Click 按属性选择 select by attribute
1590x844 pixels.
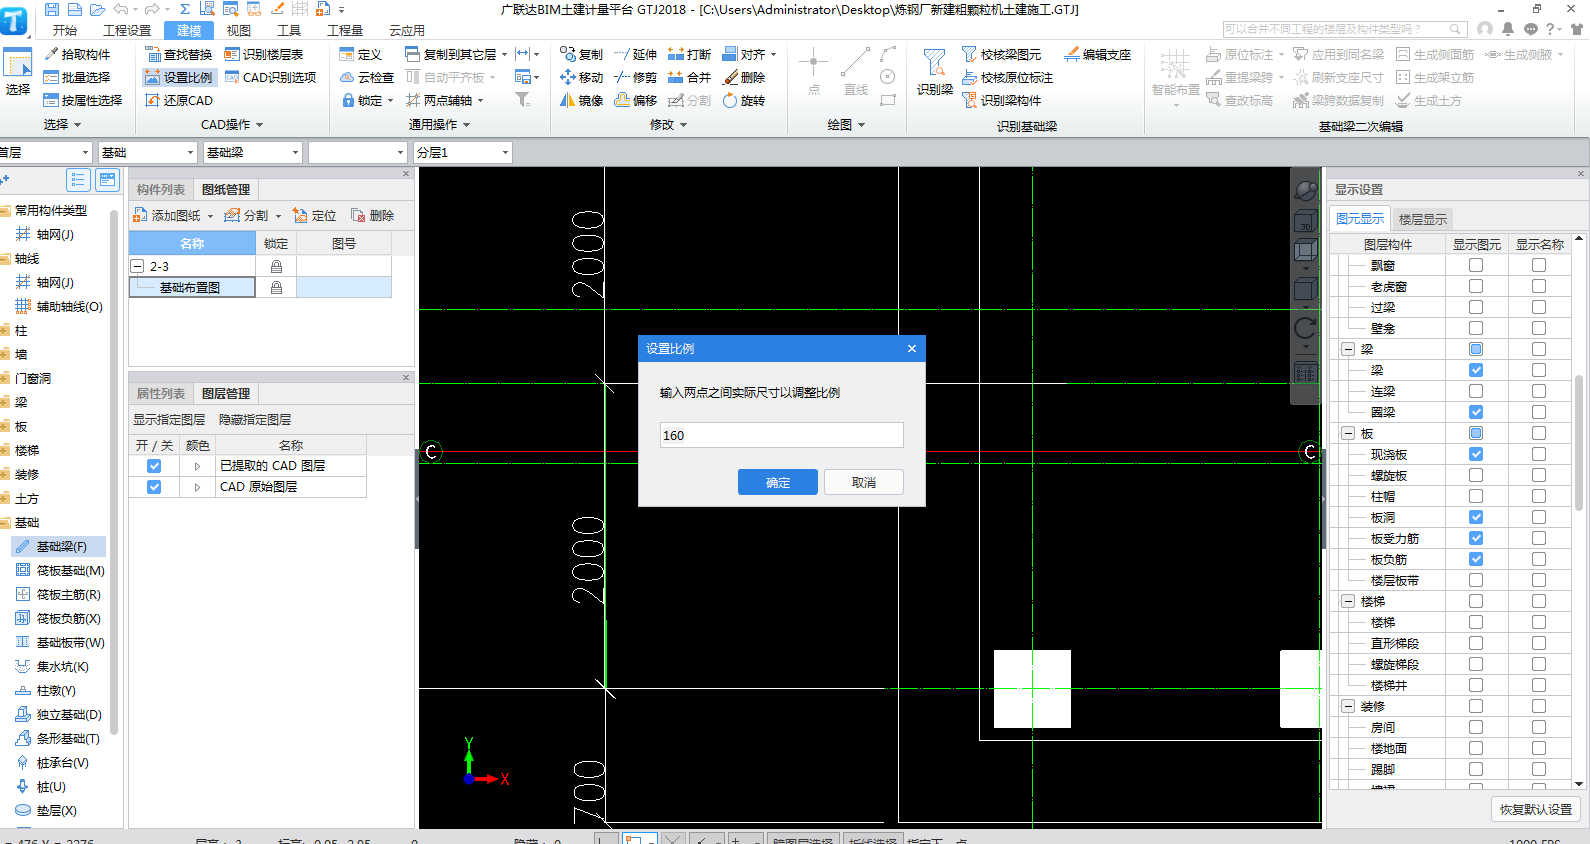click(x=83, y=100)
